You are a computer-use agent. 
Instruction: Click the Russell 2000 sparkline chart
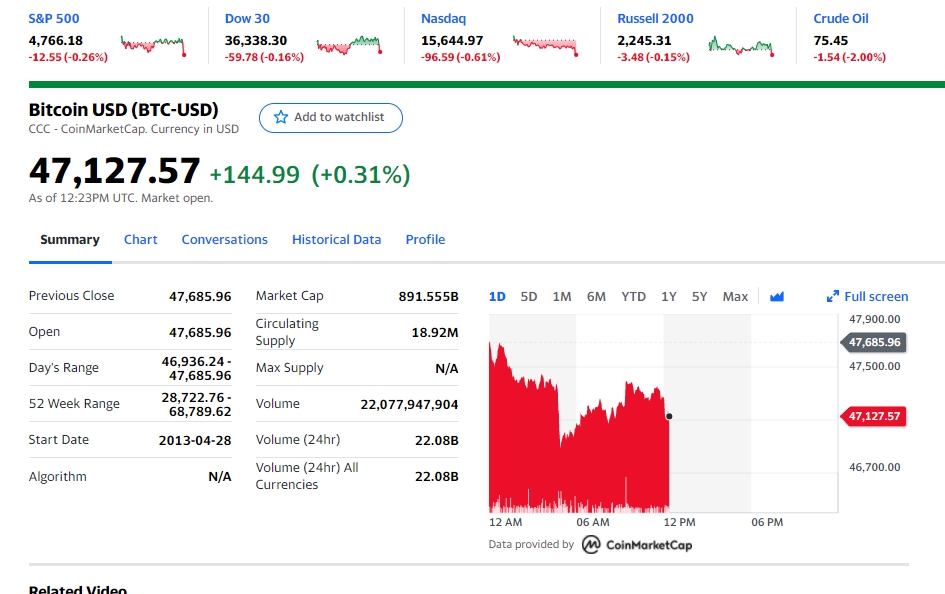741,45
